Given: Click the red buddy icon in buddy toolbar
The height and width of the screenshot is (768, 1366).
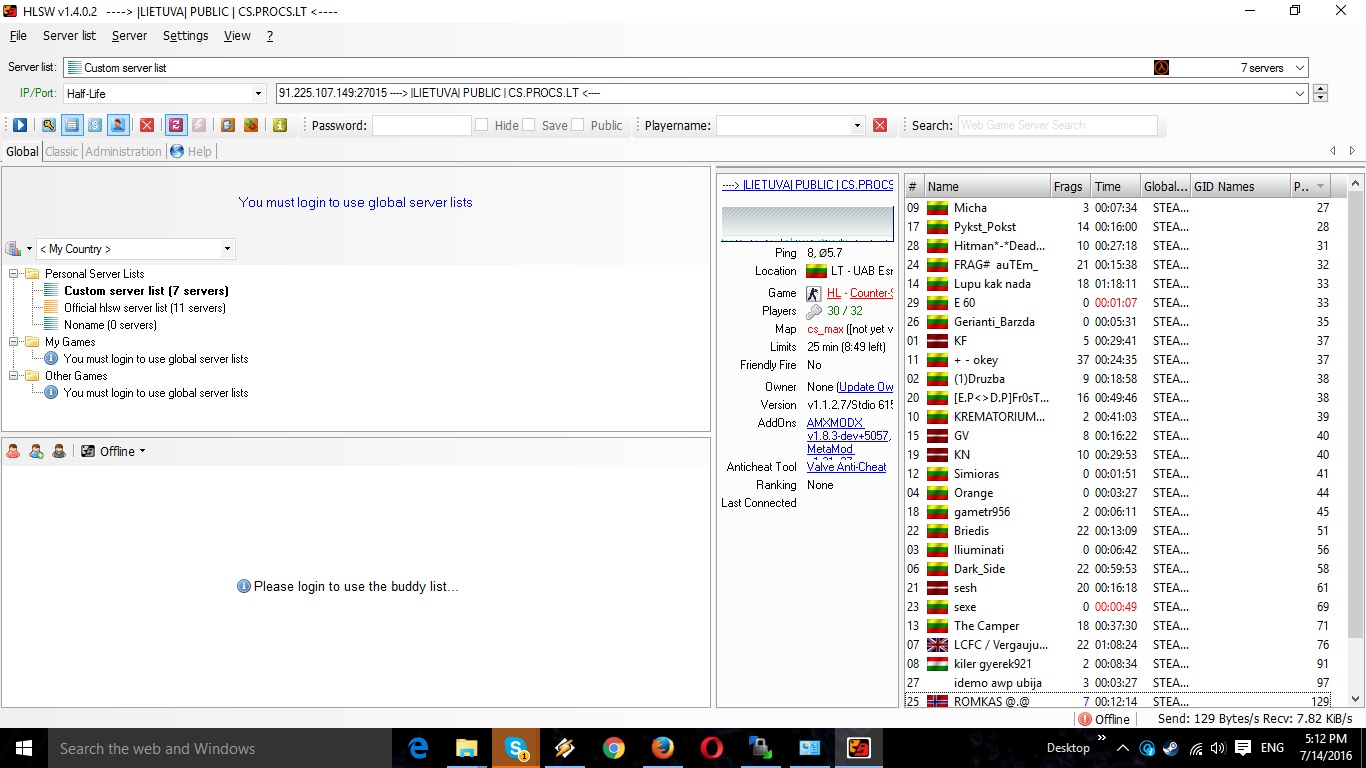Looking at the screenshot, I should tap(13, 451).
